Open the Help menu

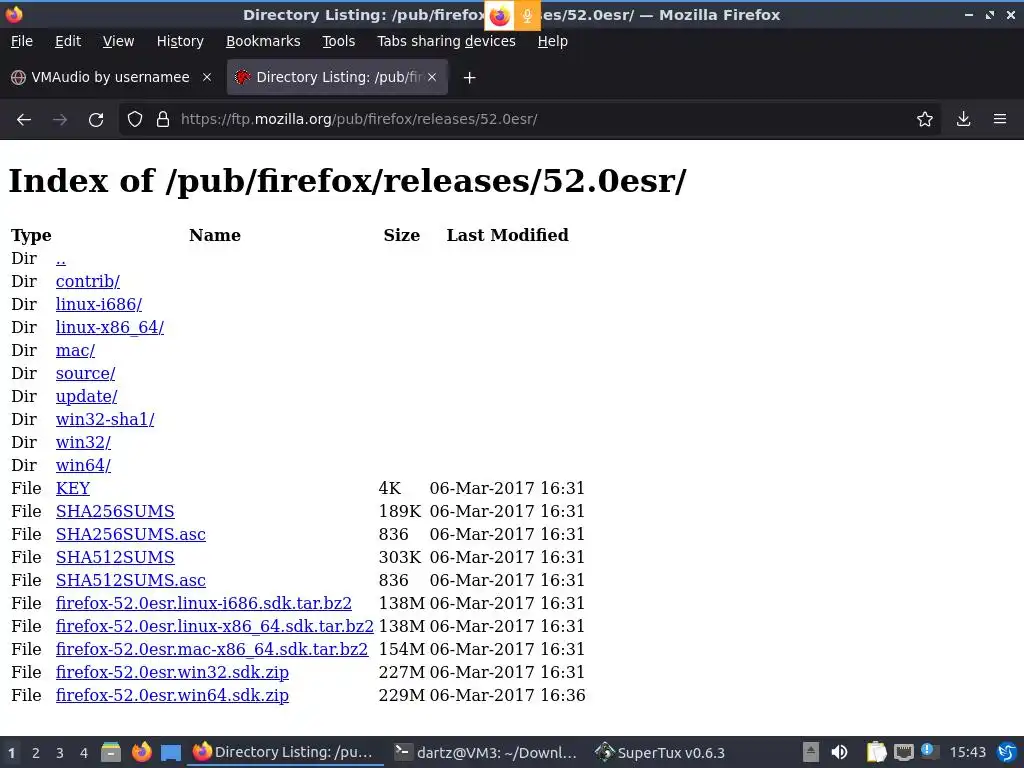pos(552,41)
